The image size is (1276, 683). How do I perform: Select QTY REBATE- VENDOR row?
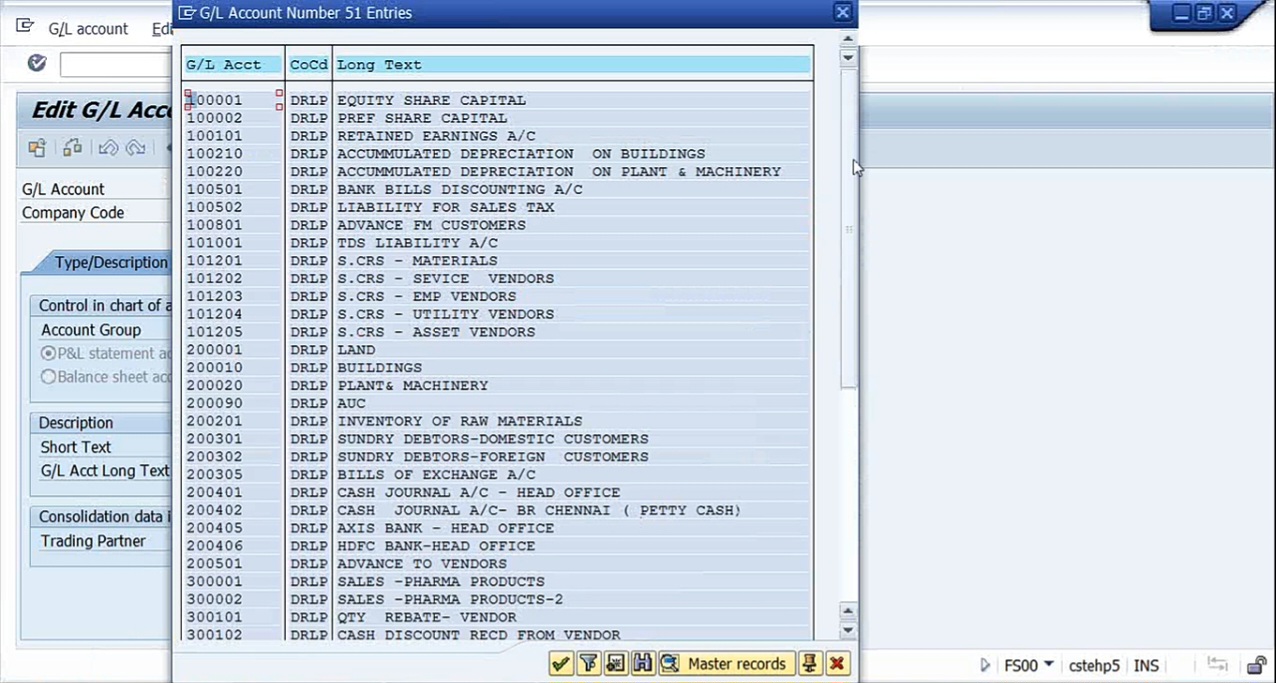(x=497, y=617)
